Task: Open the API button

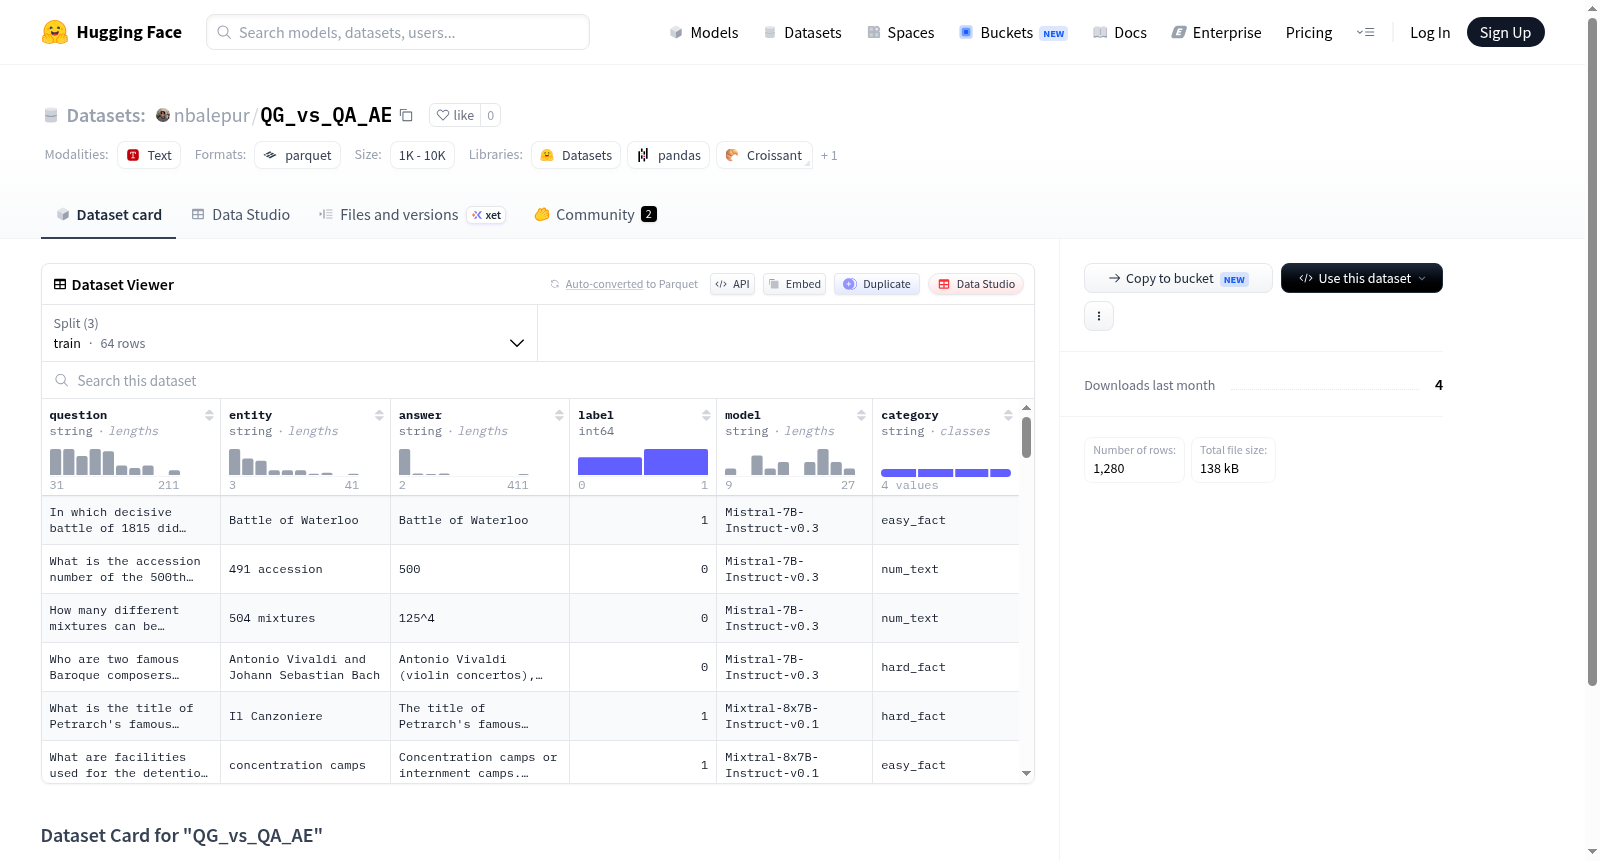Action: (x=732, y=284)
